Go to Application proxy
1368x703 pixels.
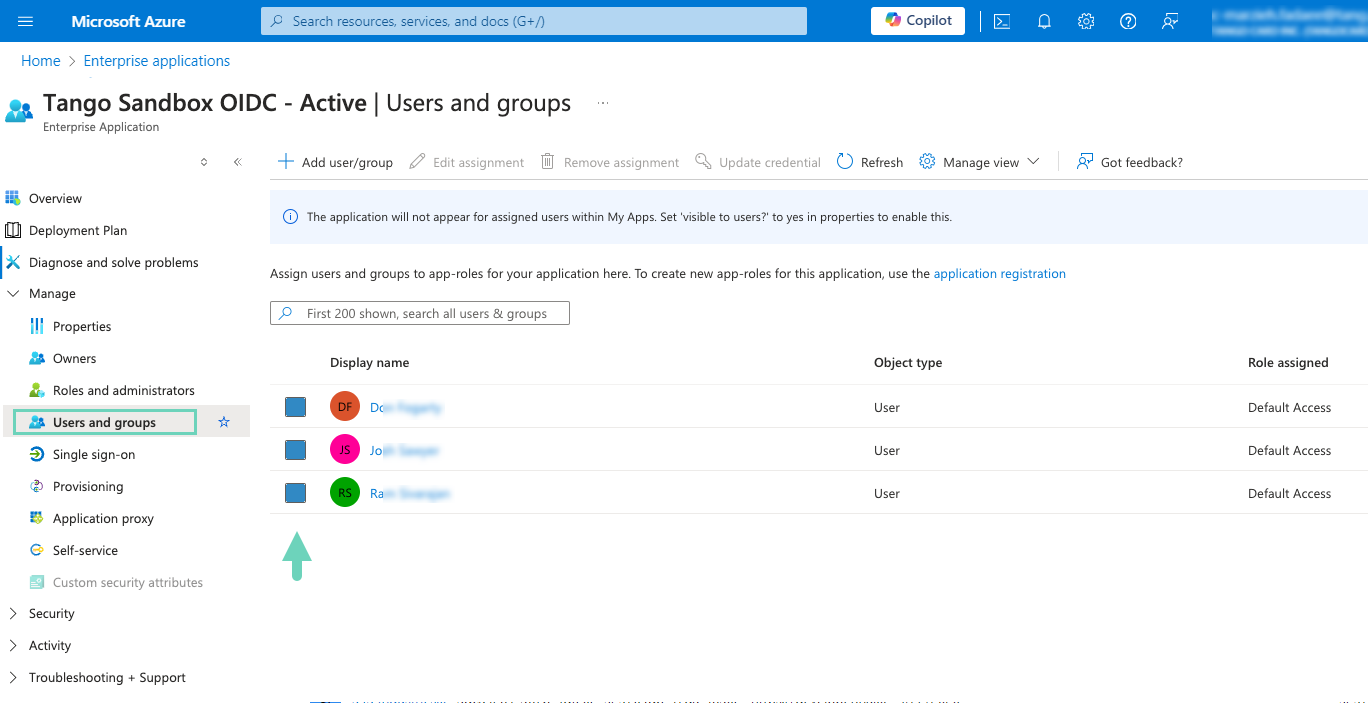104,518
